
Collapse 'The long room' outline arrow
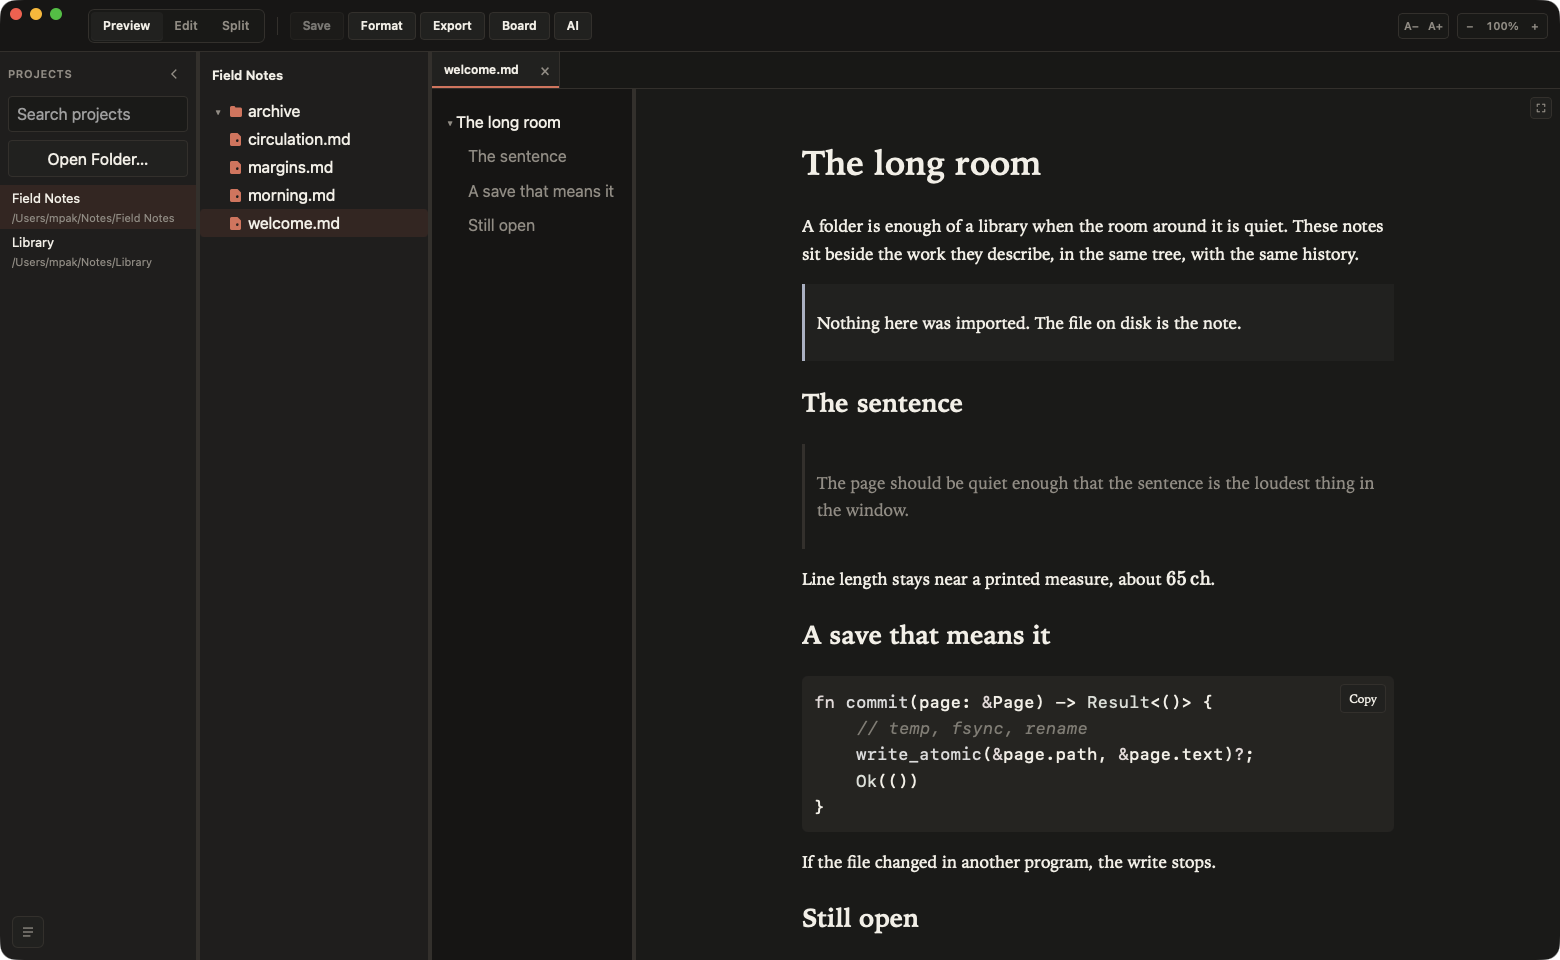point(450,123)
